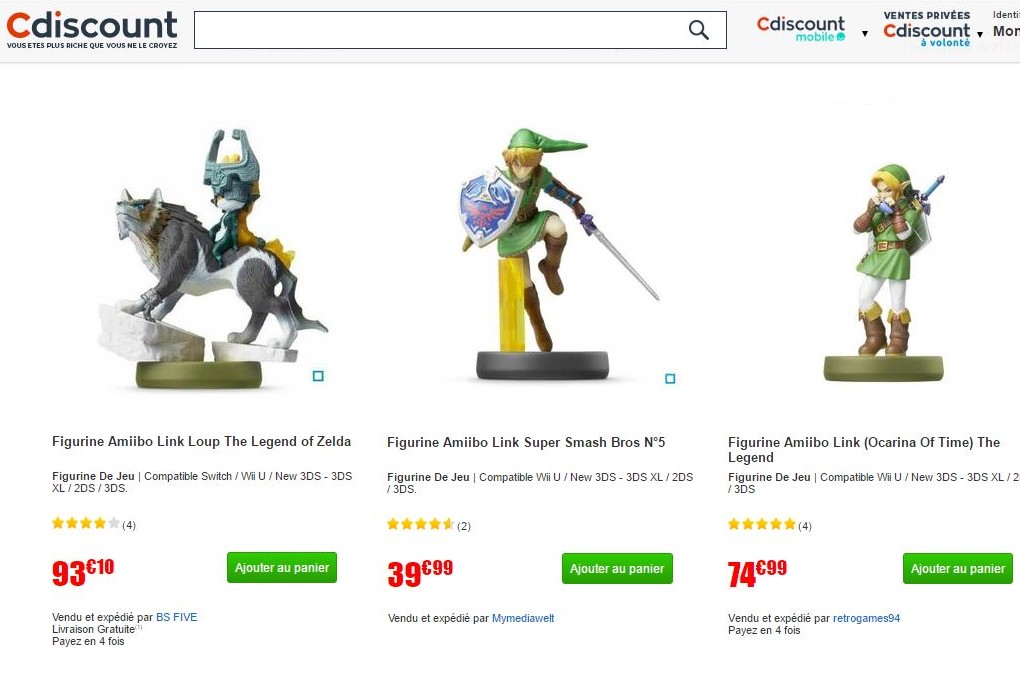Tick the compare checkbox under Link Loup image

(318, 376)
